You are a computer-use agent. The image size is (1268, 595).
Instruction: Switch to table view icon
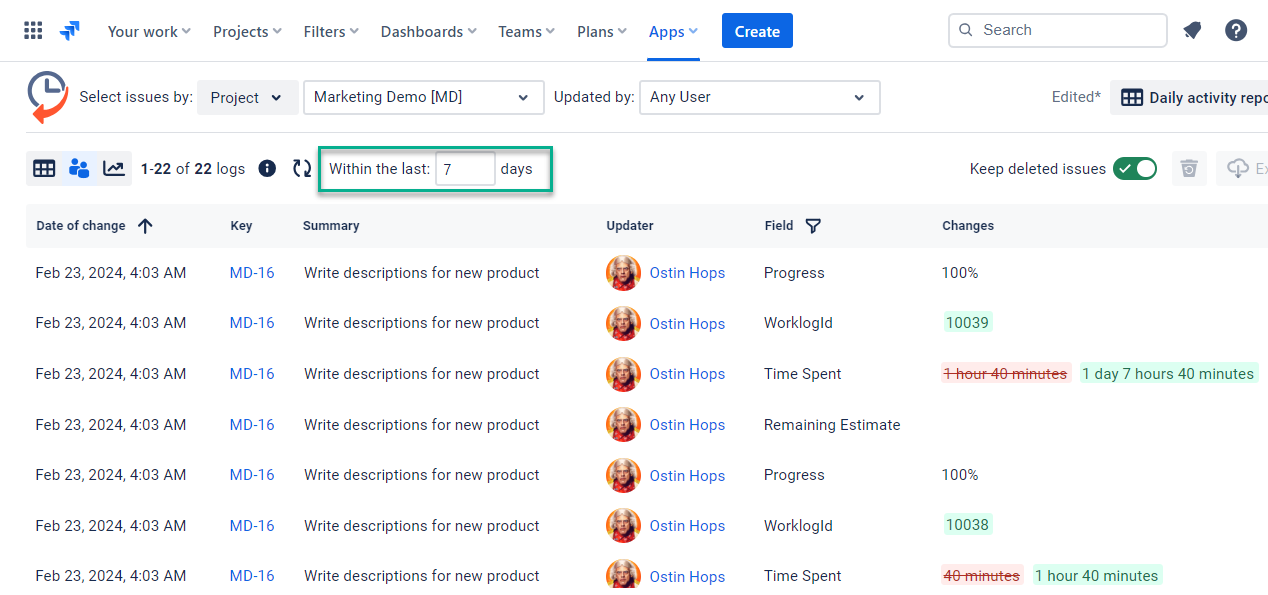pyautogui.click(x=44, y=169)
